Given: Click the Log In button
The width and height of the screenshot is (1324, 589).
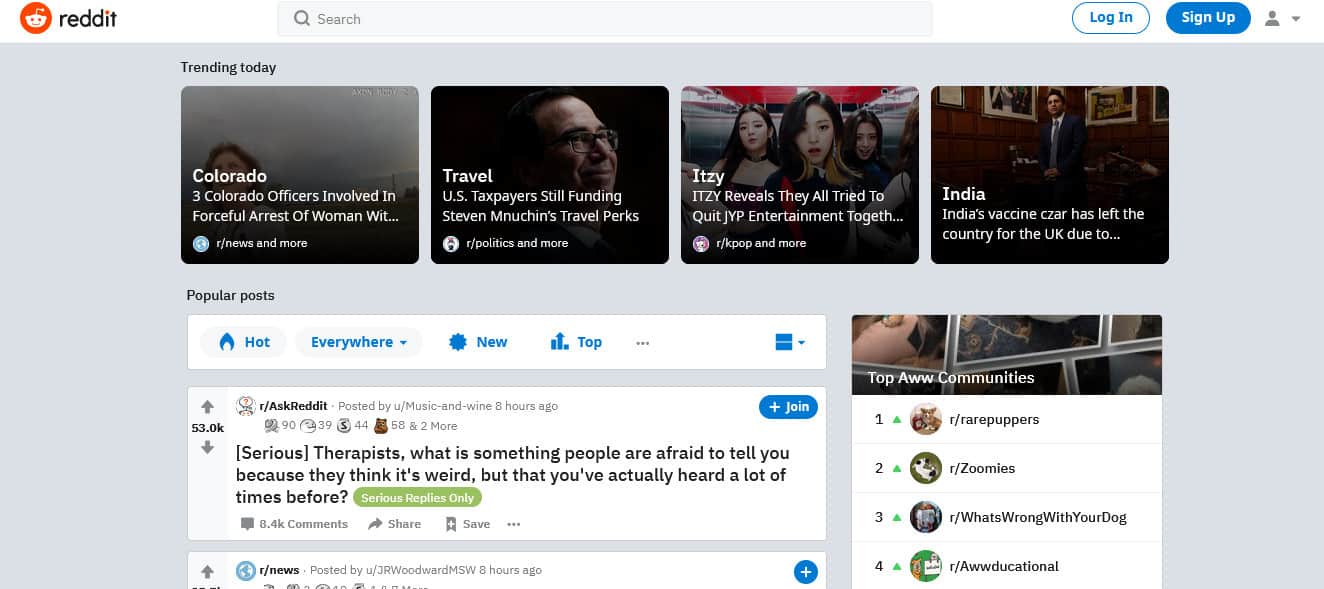Looking at the screenshot, I should 1111,17.
